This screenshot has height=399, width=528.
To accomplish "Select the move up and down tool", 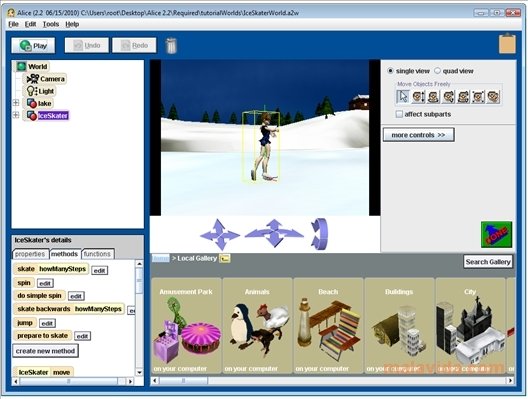I will click(x=418, y=97).
